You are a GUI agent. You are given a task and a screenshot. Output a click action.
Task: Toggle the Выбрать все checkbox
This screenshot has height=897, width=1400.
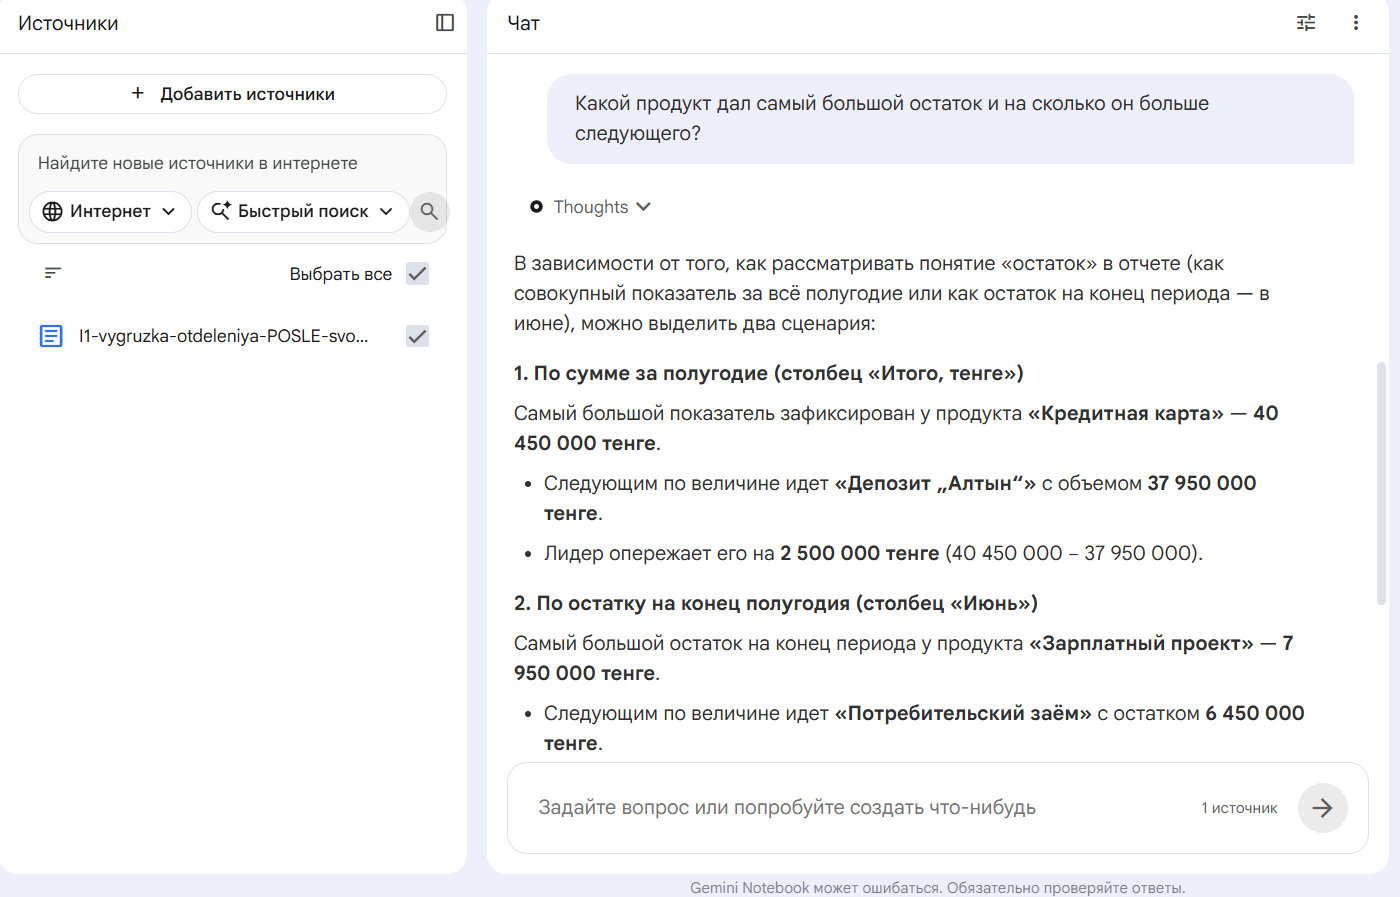(x=418, y=274)
